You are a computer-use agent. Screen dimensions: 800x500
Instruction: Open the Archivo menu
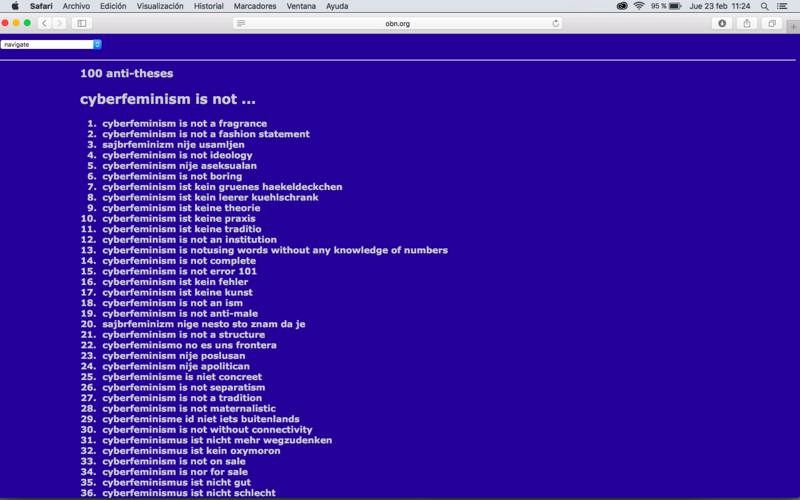[x=76, y=6]
